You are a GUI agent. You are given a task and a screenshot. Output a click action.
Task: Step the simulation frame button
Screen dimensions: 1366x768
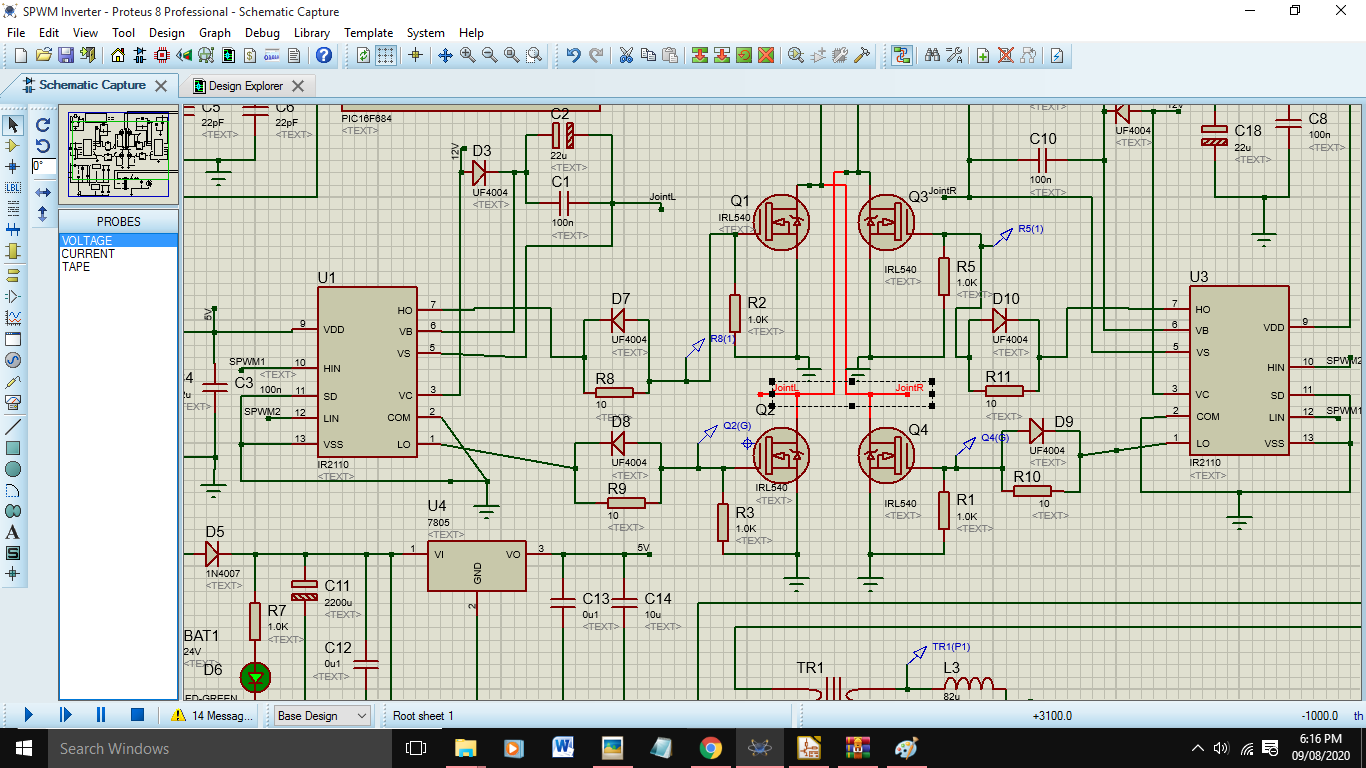pos(65,715)
